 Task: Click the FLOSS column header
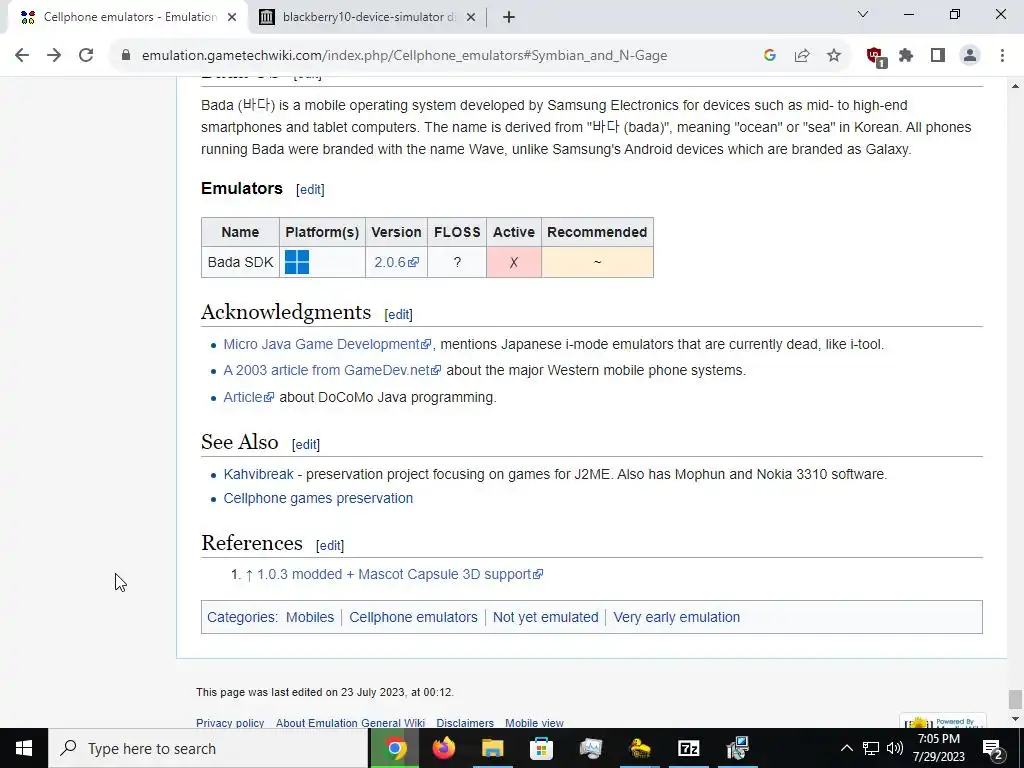pyautogui.click(x=457, y=232)
